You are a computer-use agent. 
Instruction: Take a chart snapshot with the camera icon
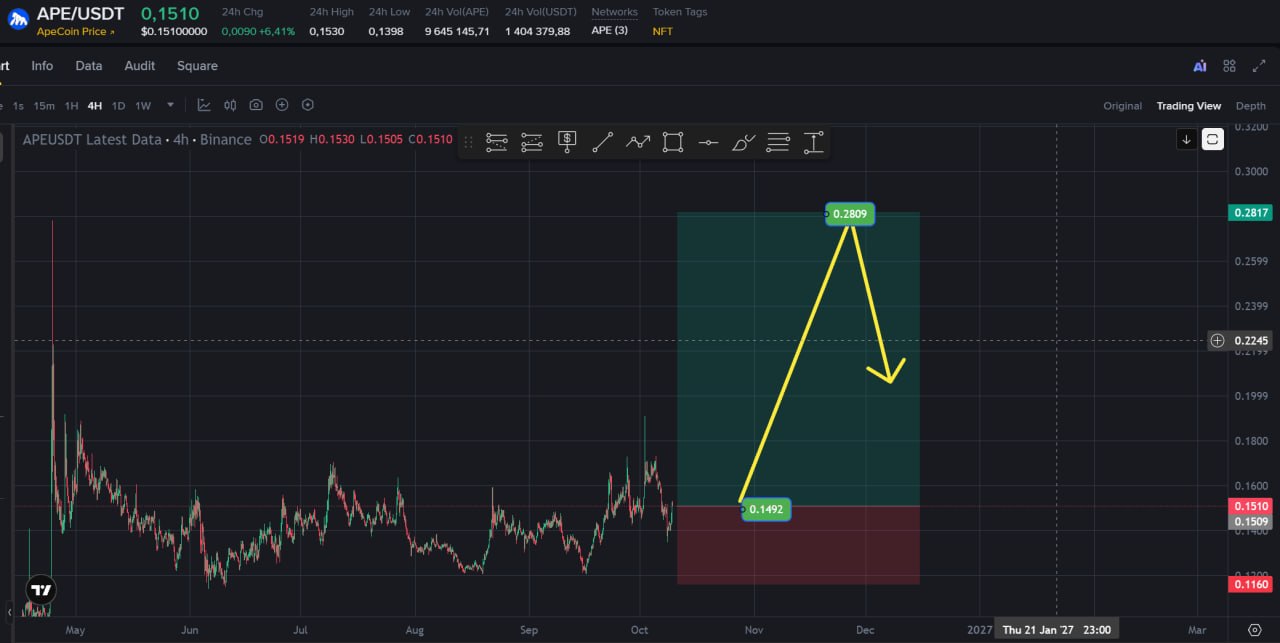(x=256, y=105)
